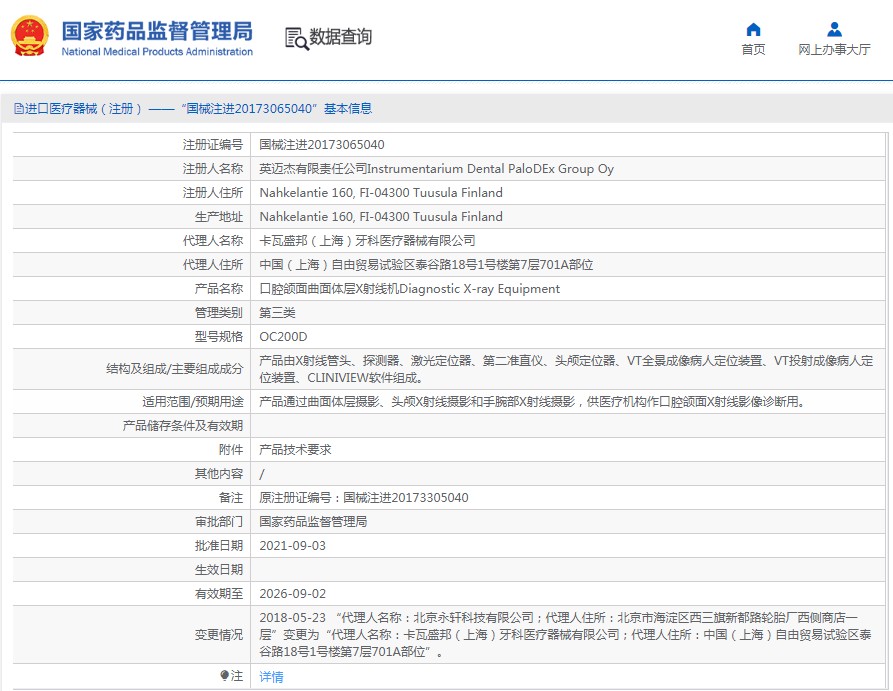The width and height of the screenshot is (893, 691).
Task: Click the national emblem logo
Action: pyautogui.click(x=30, y=36)
